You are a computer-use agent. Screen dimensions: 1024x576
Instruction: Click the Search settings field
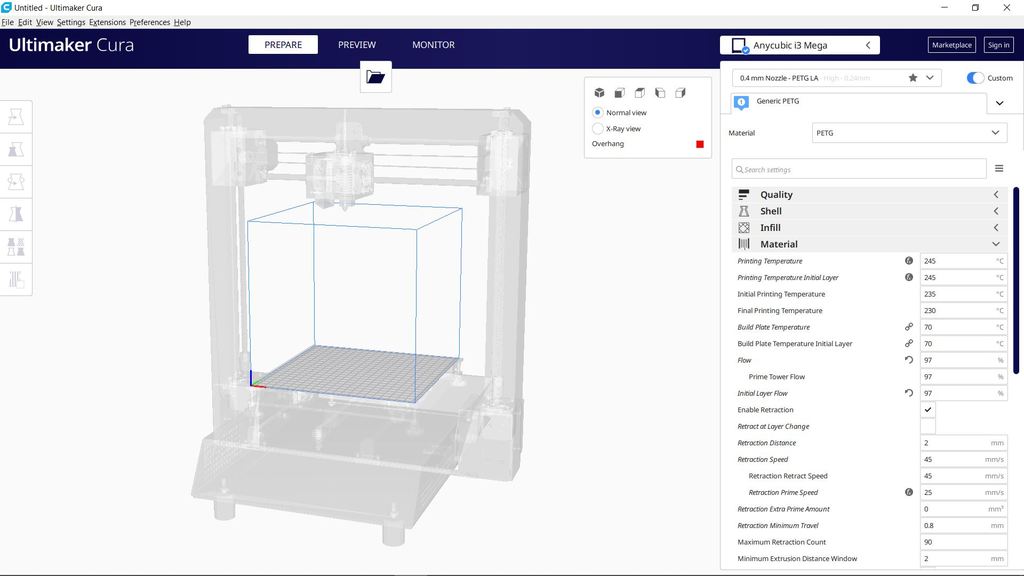(859, 169)
